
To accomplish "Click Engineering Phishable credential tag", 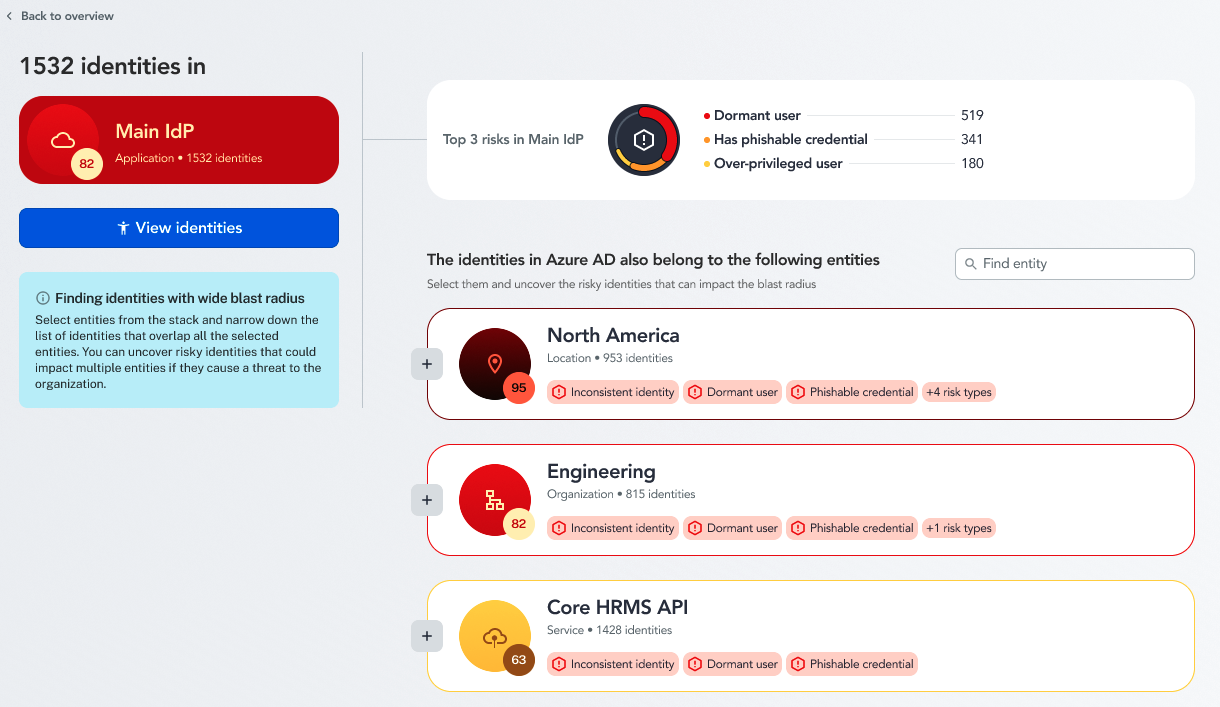I will coord(853,528).
